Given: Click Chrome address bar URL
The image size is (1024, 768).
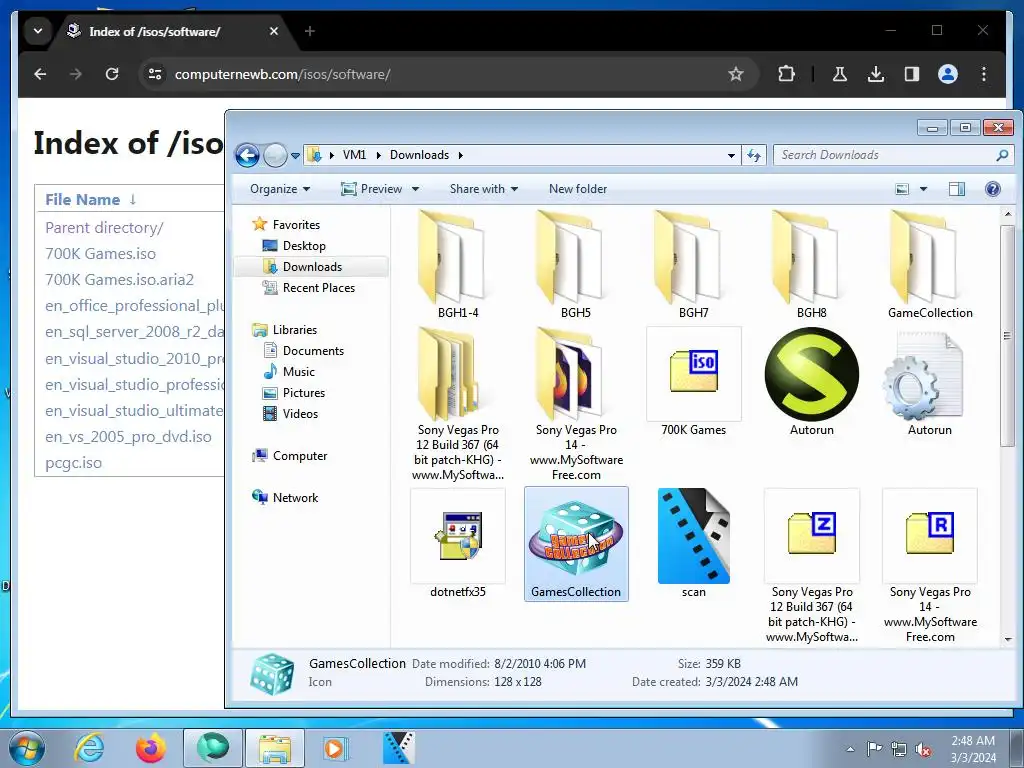Looking at the screenshot, I should tap(282, 74).
